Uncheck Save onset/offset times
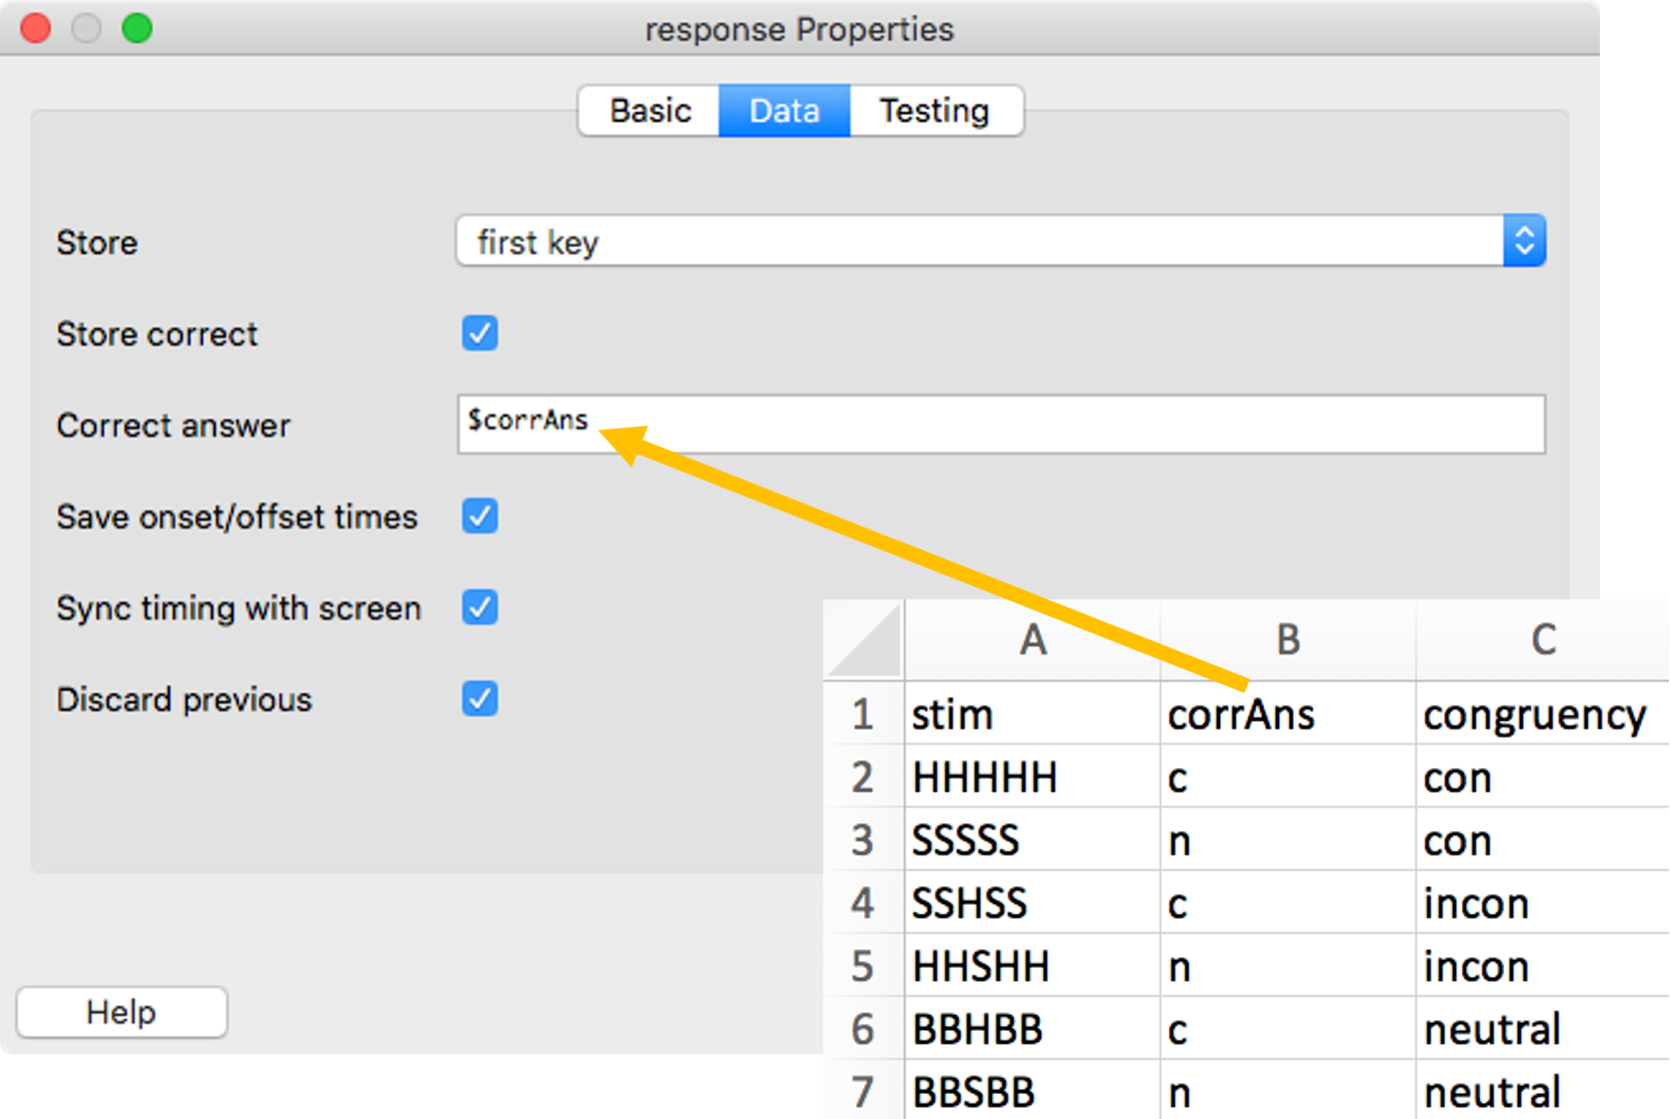Viewport: 1670px width, 1119px height. [x=479, y=516]
